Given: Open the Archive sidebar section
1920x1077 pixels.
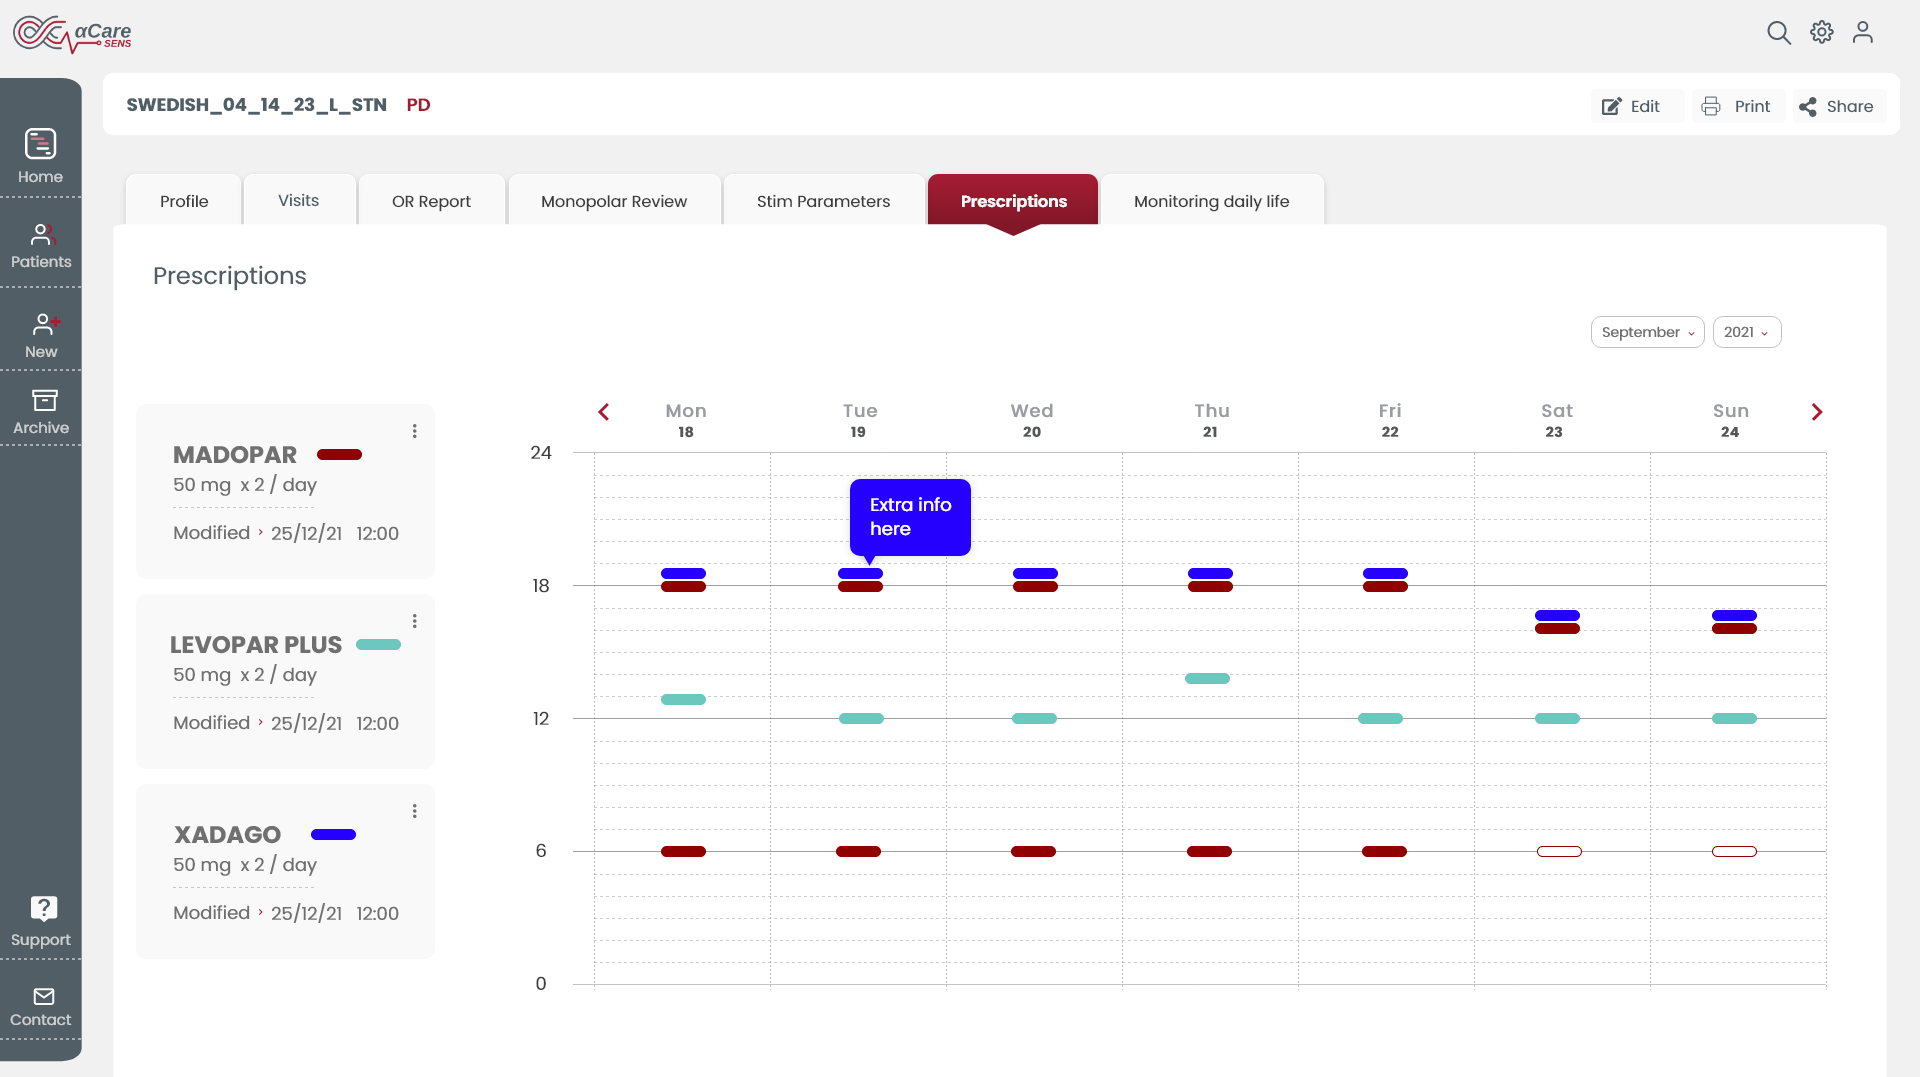Looking at the screenshot, I should pyautogui.click(x=44, y=400).
